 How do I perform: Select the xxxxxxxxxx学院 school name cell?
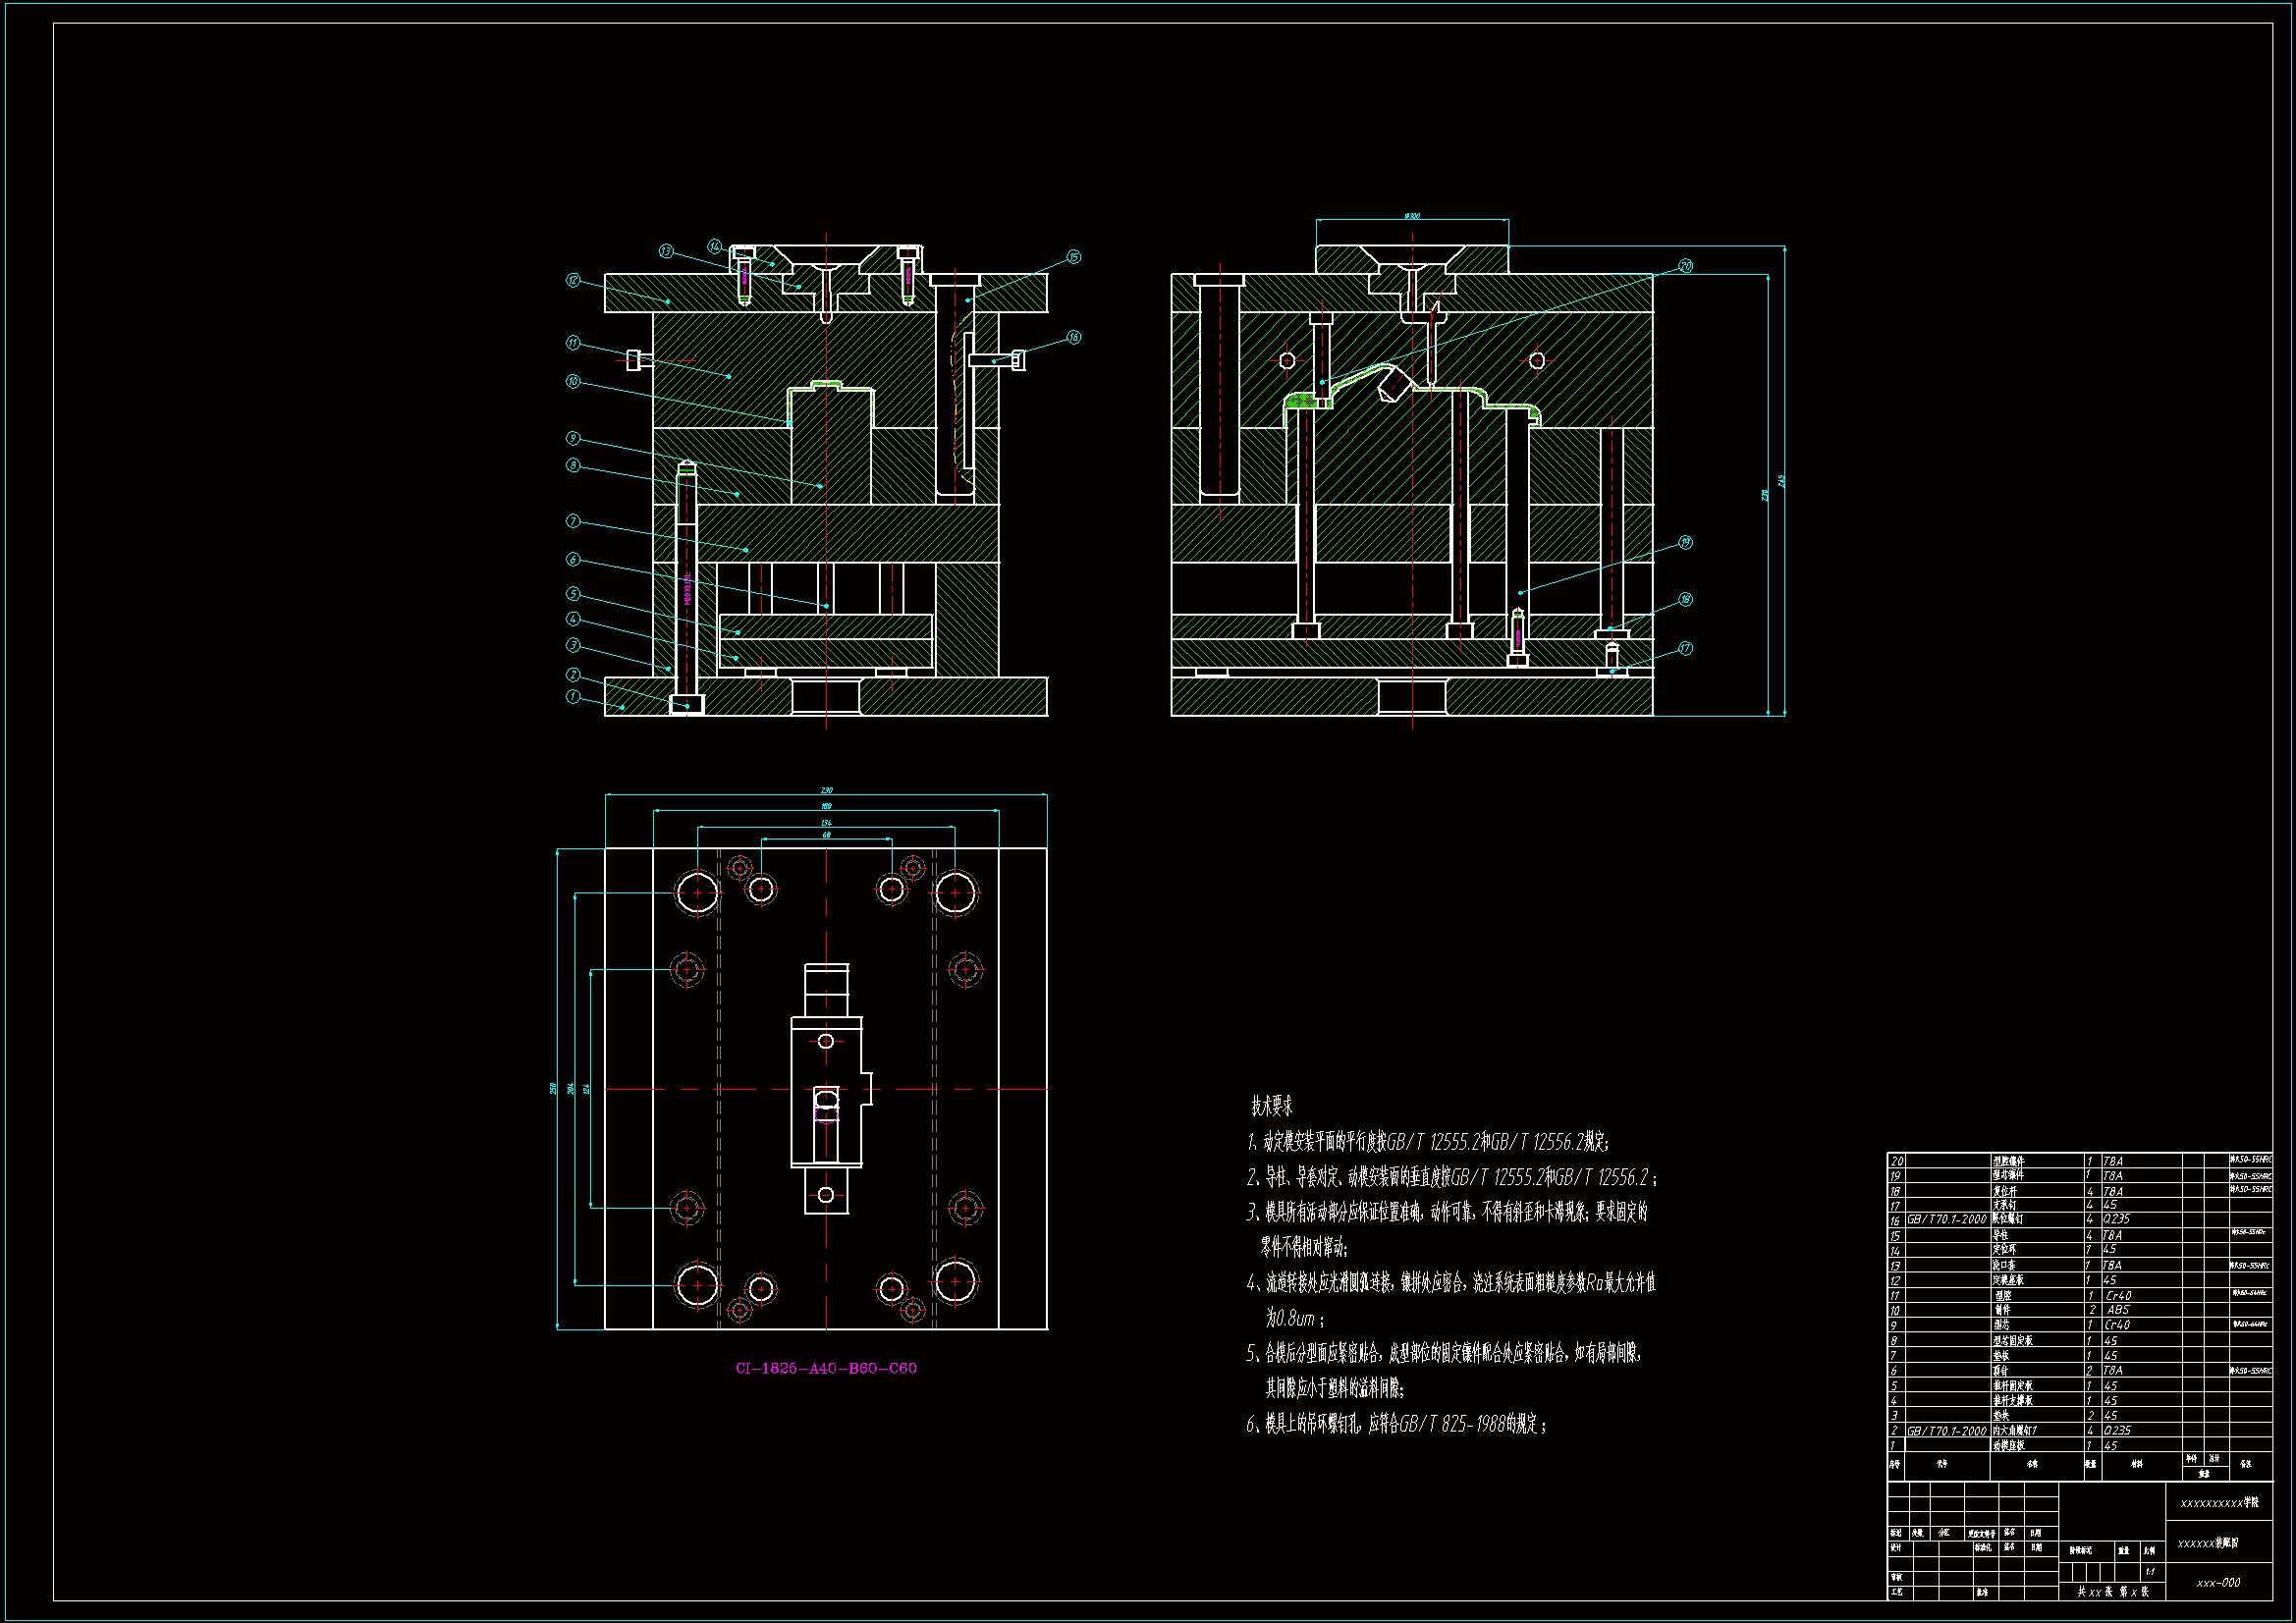pyautogui.click(x=2219, y=1502)
